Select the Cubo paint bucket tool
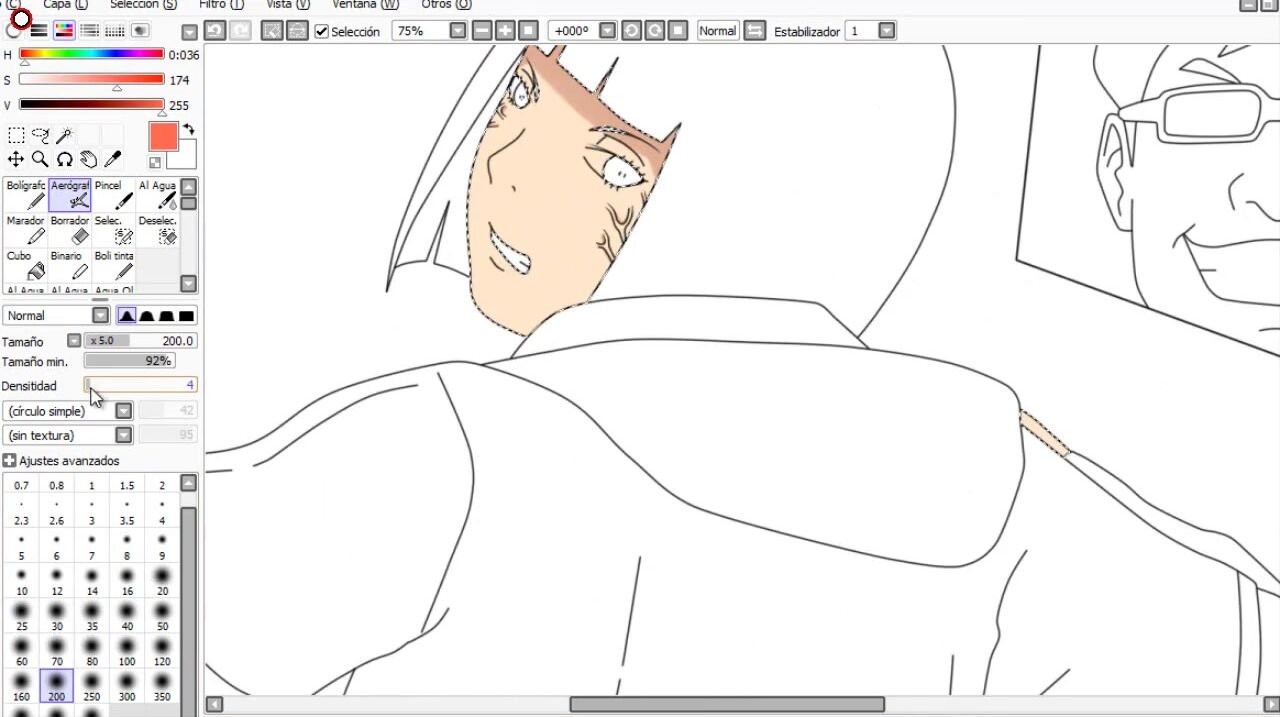Viewport: 1280px width, 717px height. [26, 265]
